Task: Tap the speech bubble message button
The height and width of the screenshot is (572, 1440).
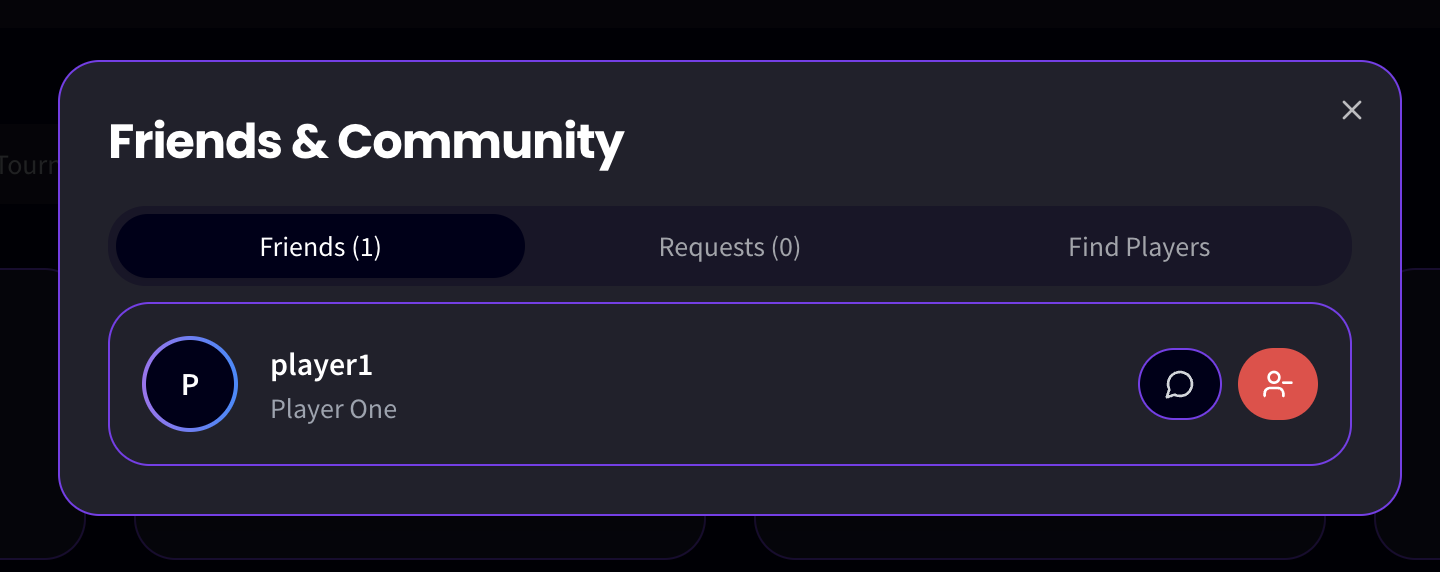Action: pyautogui.click(x=1179, y=384)
